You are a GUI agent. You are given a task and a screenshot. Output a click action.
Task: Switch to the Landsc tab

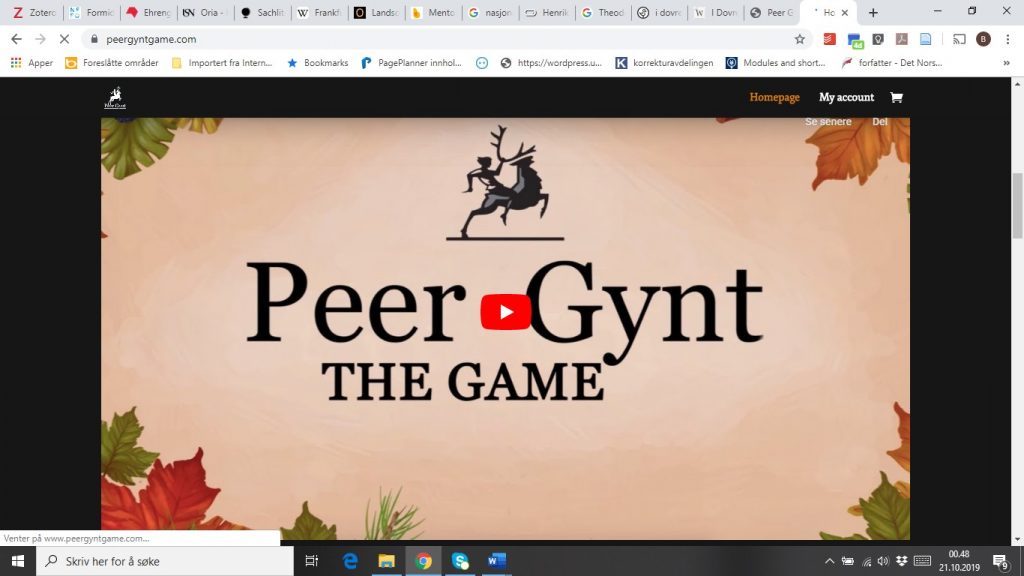point(376,12)
